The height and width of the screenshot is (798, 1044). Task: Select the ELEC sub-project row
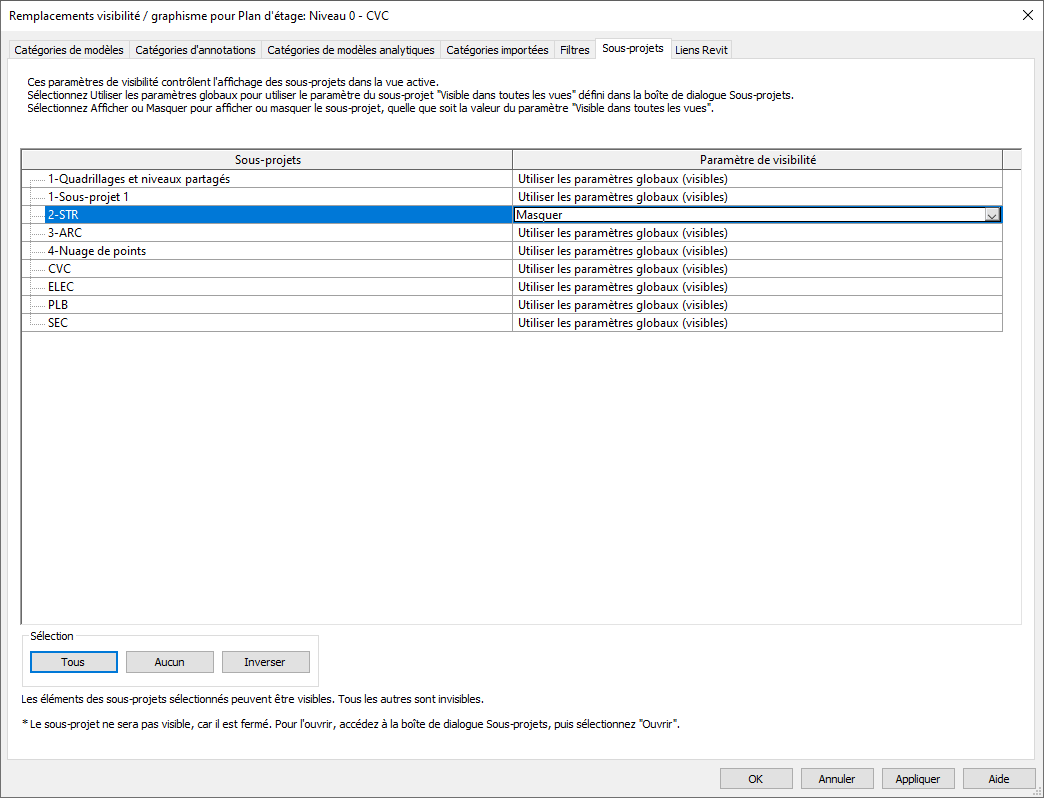pos(61,287)
